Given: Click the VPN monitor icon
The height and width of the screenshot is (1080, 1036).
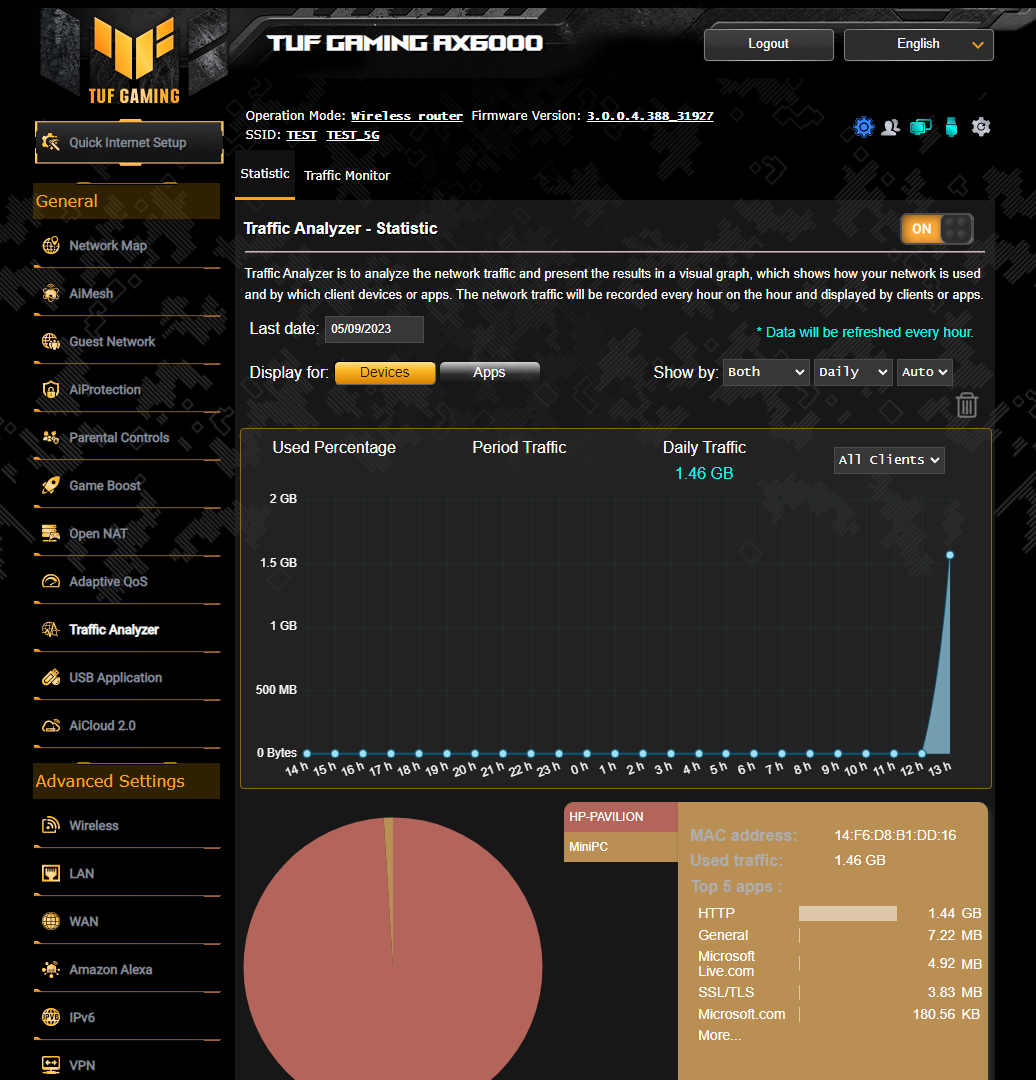Looking at the screenshot, I should point(51,1066).
